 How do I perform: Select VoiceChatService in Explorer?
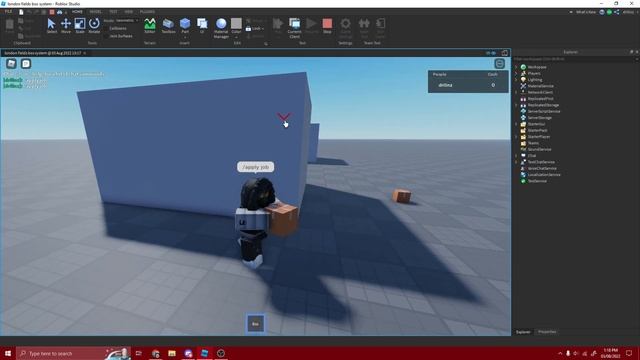[x=542, y=168]
